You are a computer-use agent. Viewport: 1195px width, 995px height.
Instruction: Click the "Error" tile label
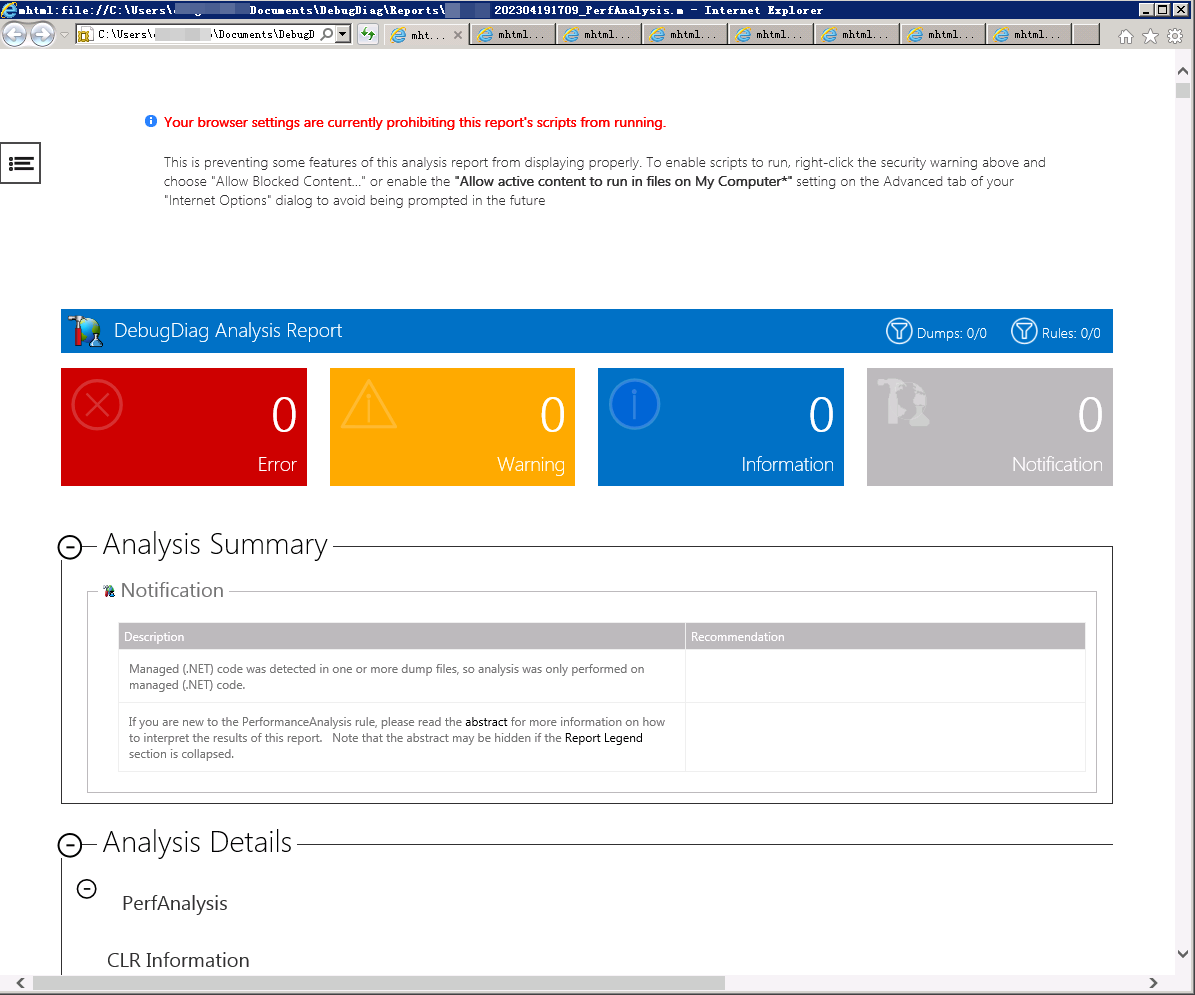[x=277, y=465]
